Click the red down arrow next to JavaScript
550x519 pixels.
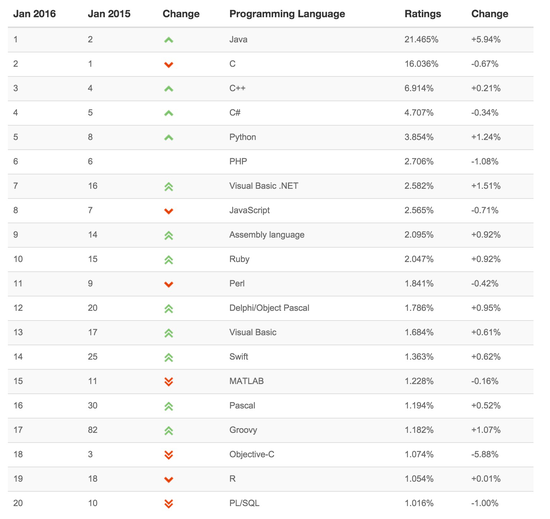point(169,211)
